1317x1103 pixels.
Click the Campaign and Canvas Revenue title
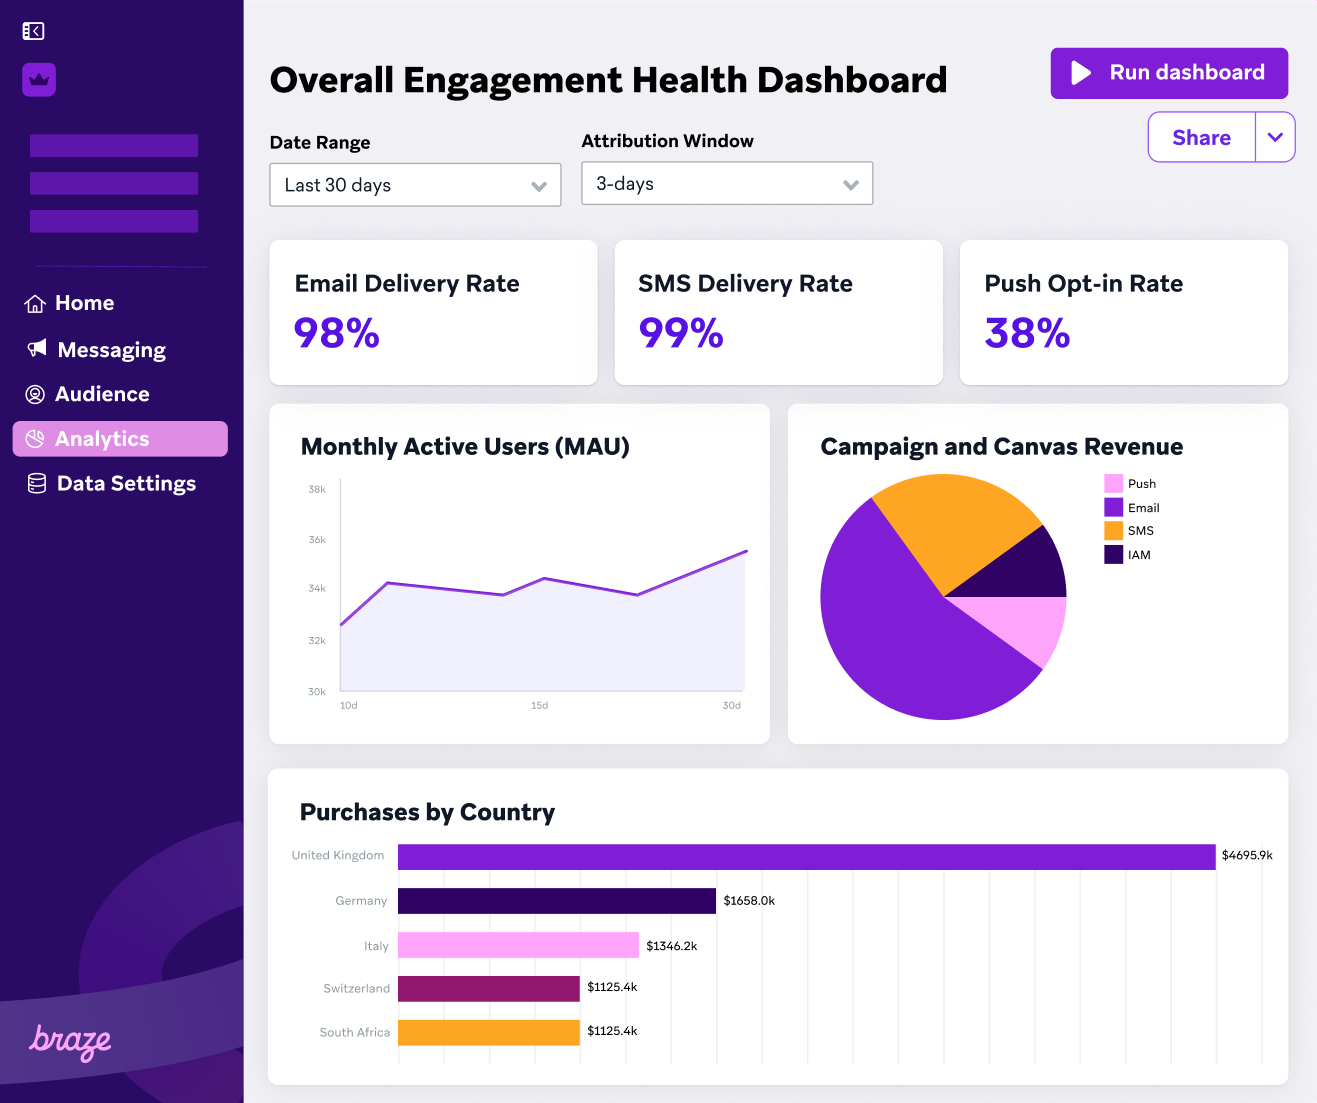coord(1002,447)
